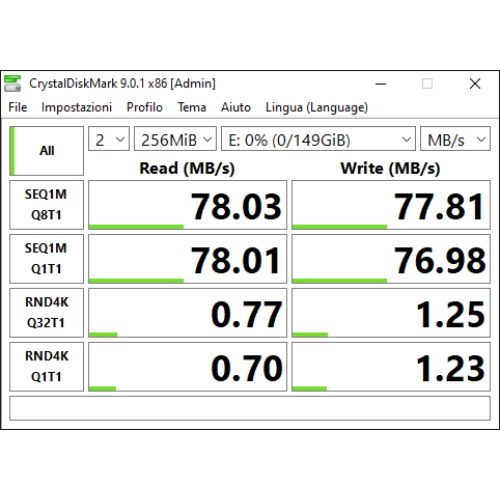
Task: Click the 77.81 SEQ1M Q8T1 write result
Action: click(391, 205)
